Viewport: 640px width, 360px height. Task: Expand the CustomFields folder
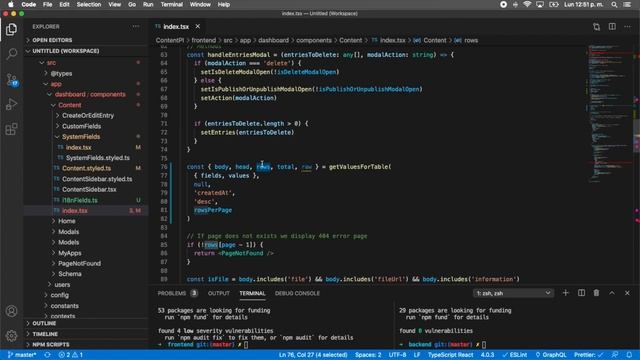click(x=81, y=126)
